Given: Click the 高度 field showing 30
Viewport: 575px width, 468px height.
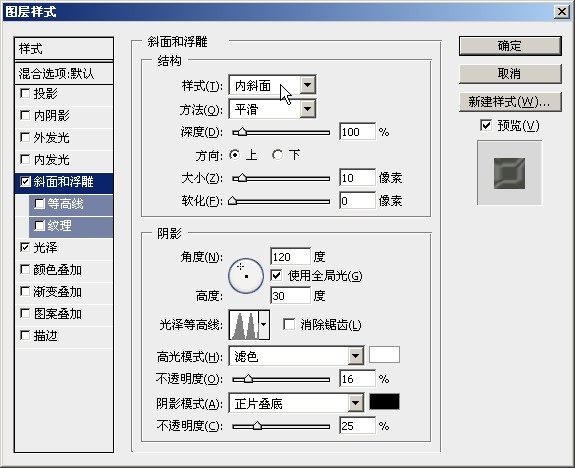Looking at the screenshot, I should [x=290, y=295].
